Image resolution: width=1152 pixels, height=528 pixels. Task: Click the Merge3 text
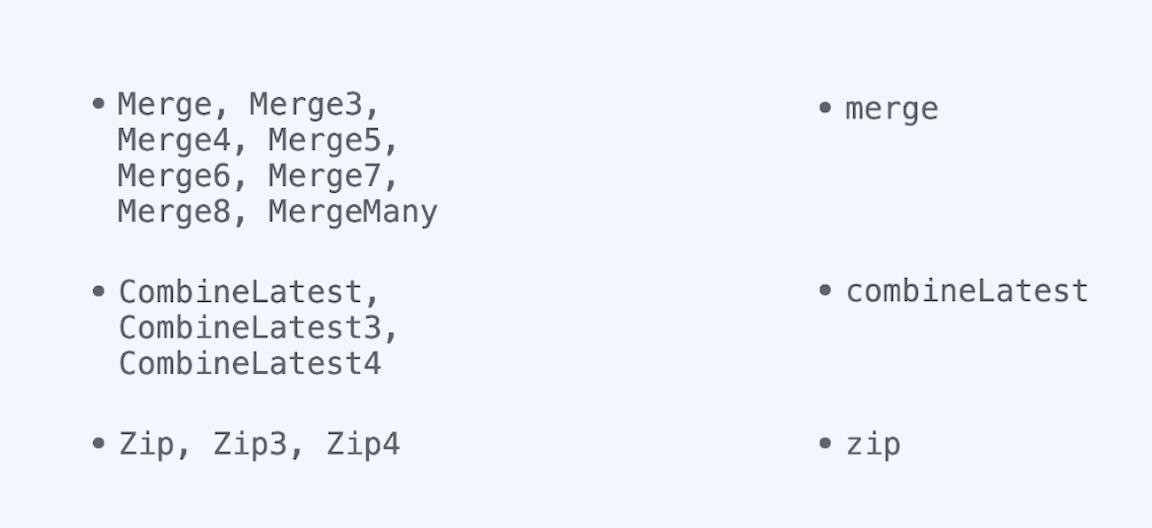pyautogui.click(x=306, y=105)
